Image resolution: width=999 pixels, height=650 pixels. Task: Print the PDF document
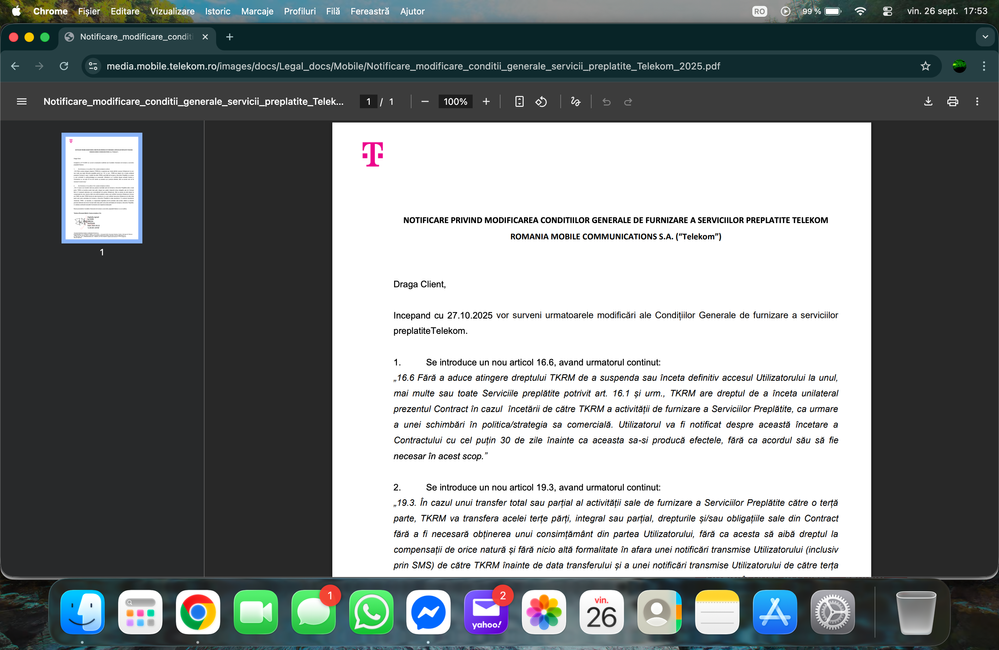[x=953, y=102]
